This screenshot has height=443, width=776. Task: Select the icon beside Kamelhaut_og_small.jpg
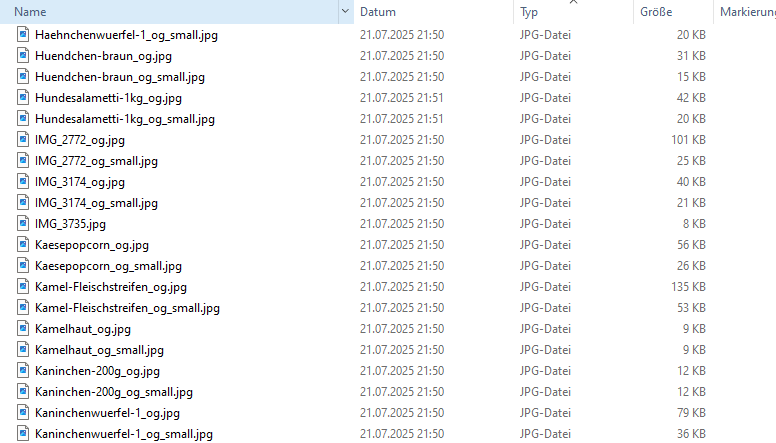point(23,349)
